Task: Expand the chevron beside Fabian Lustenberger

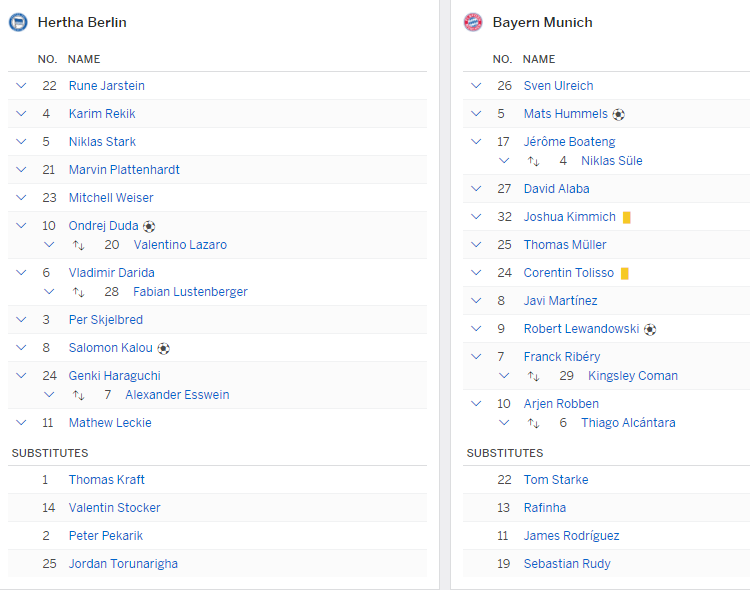Action: pos(49,291)
